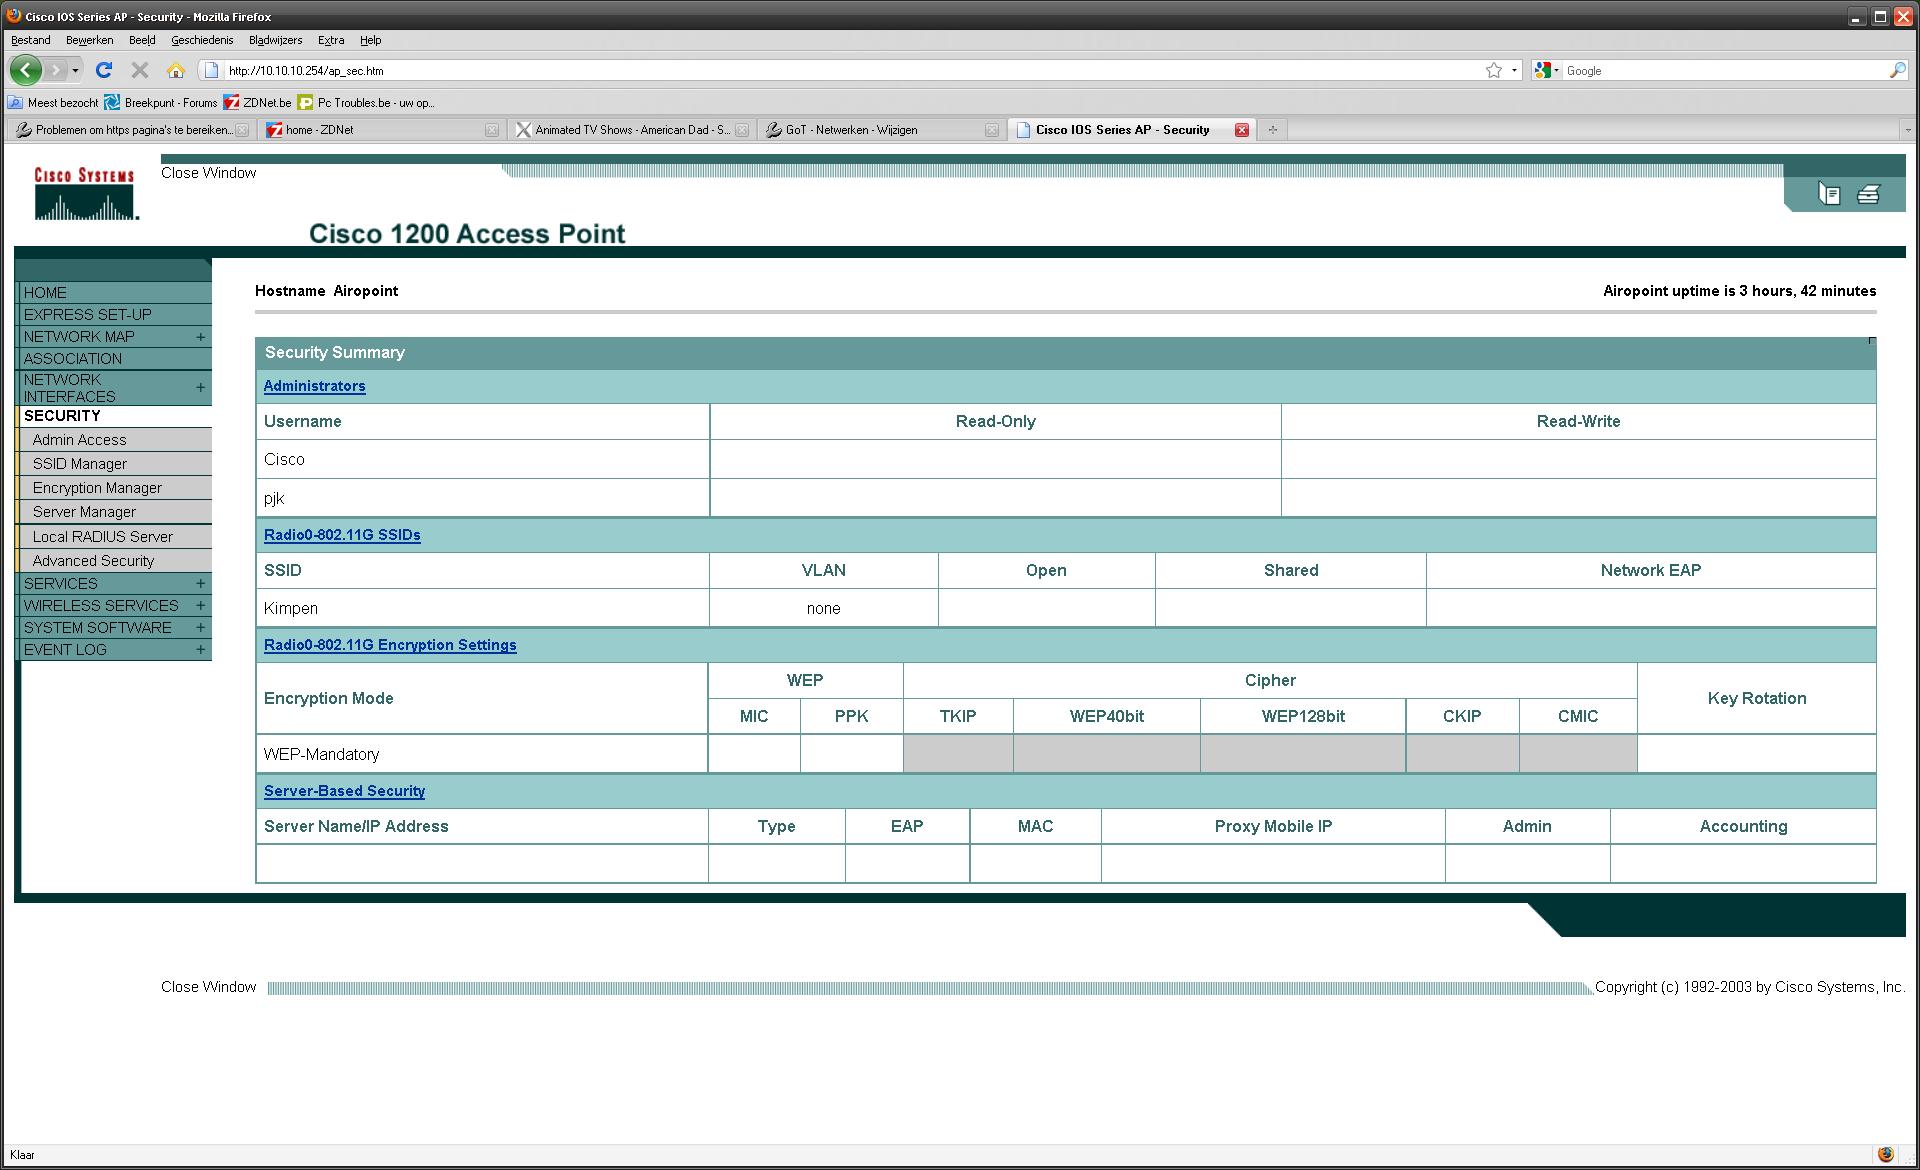Expand the NETWORK MAP menu

[201, 337]
